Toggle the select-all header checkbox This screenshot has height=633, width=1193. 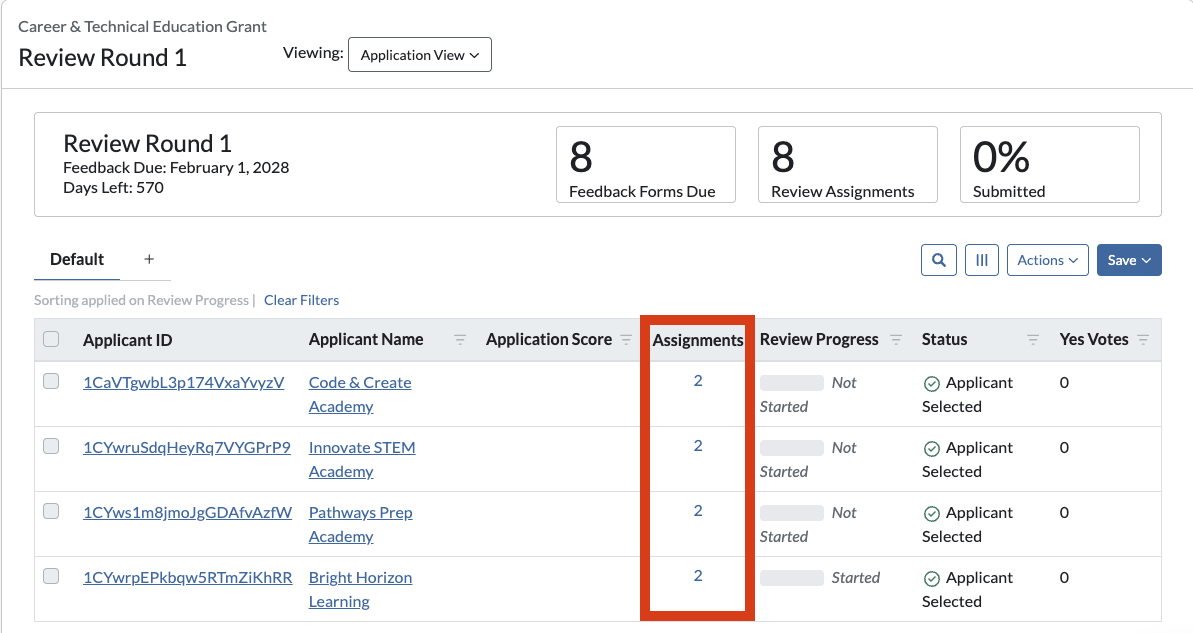(x=51, y=339)
